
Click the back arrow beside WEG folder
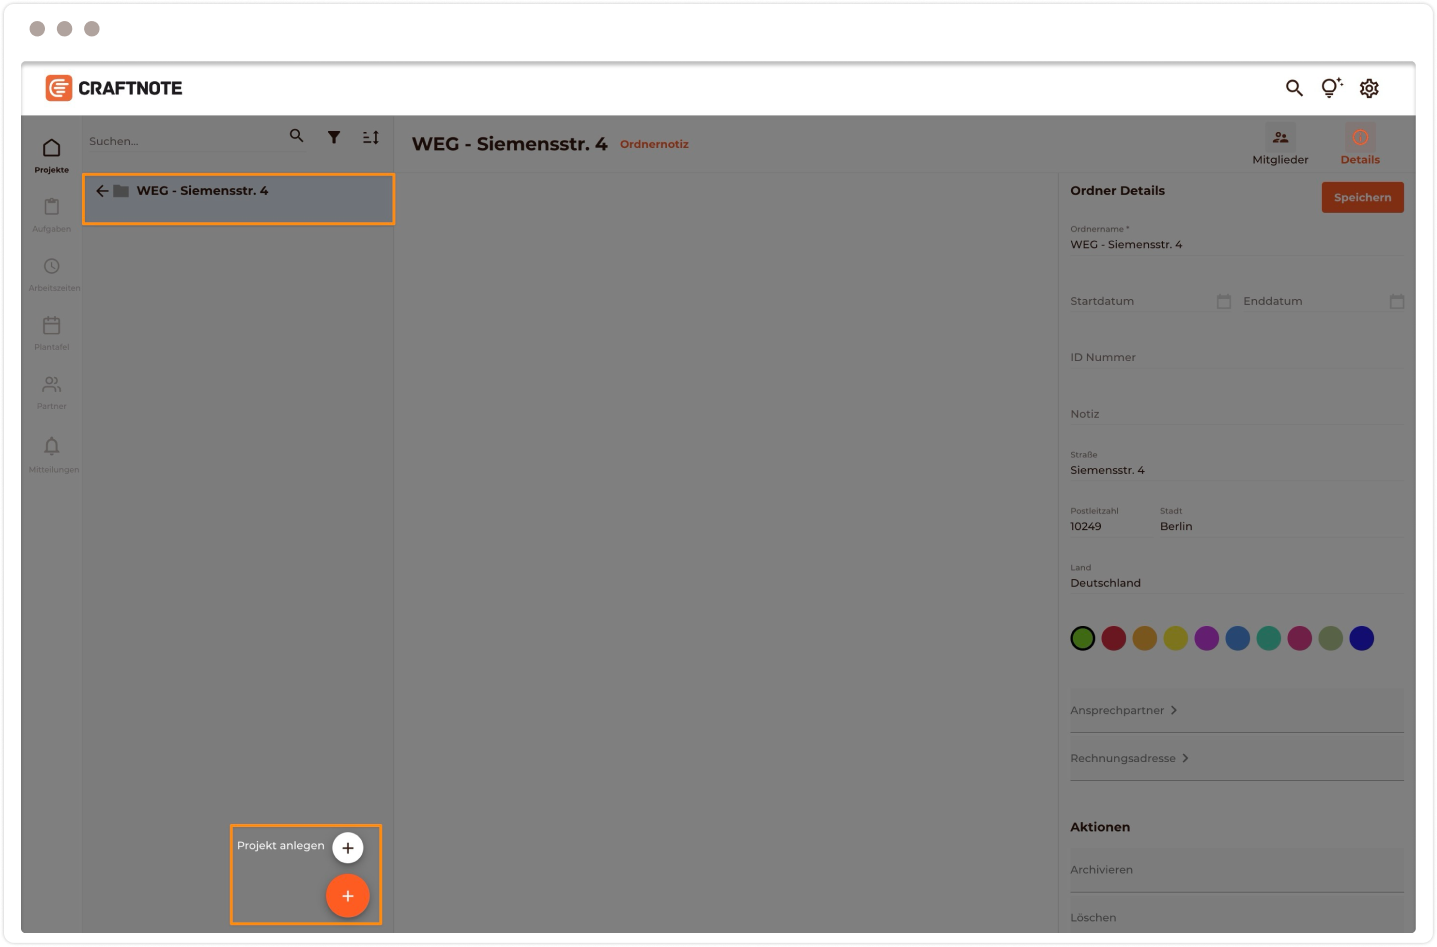102,191
